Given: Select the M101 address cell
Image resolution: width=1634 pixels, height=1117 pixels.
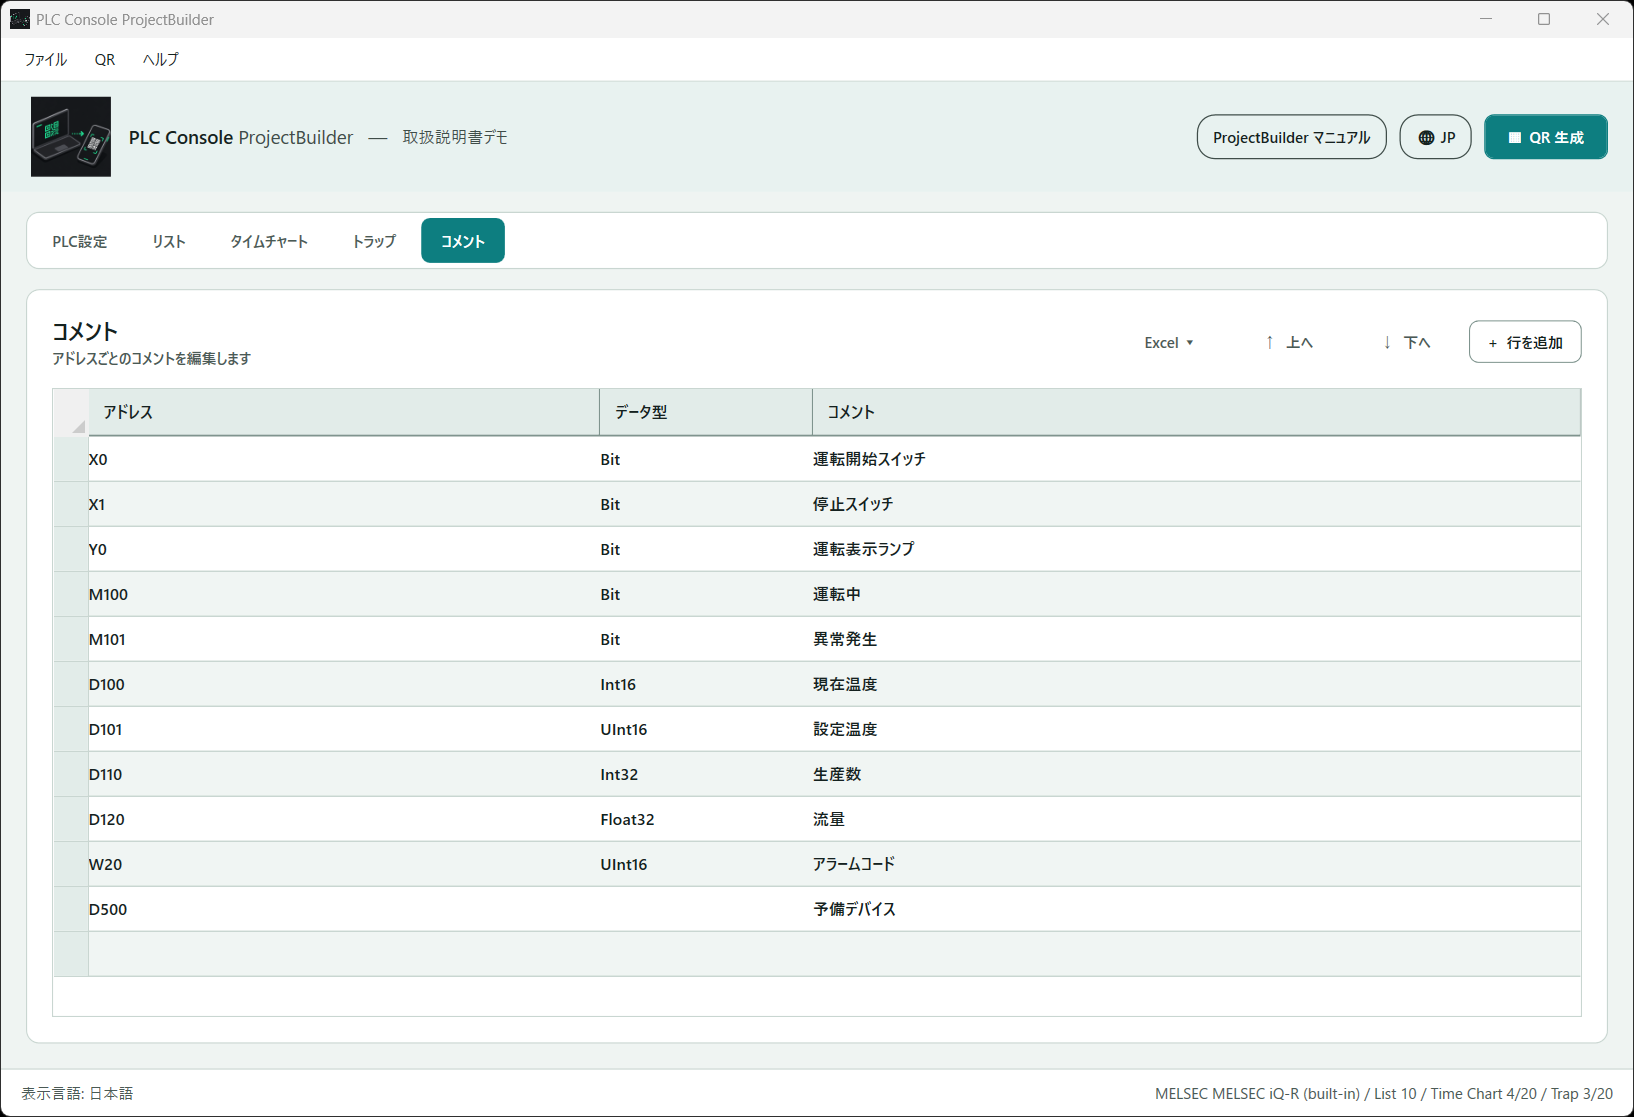Looking at the screenshot, I should click(x=344, y=639).
